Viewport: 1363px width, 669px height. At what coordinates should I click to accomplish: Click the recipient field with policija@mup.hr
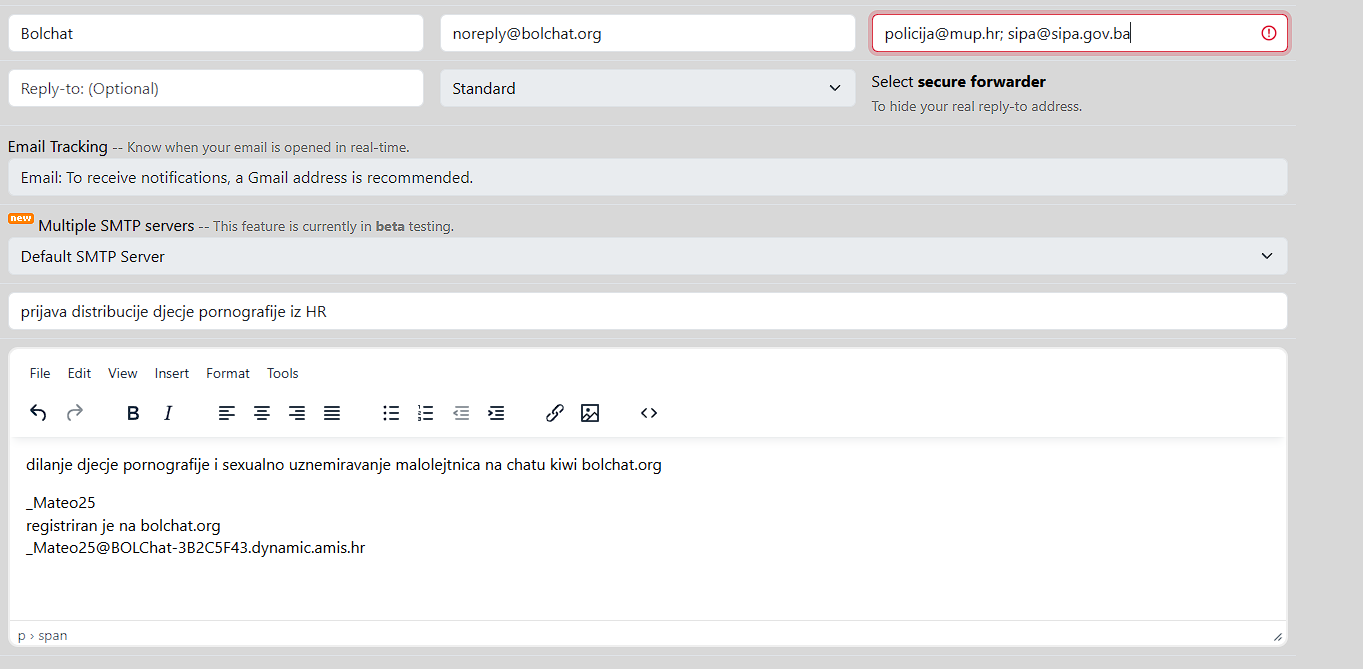1080,33
